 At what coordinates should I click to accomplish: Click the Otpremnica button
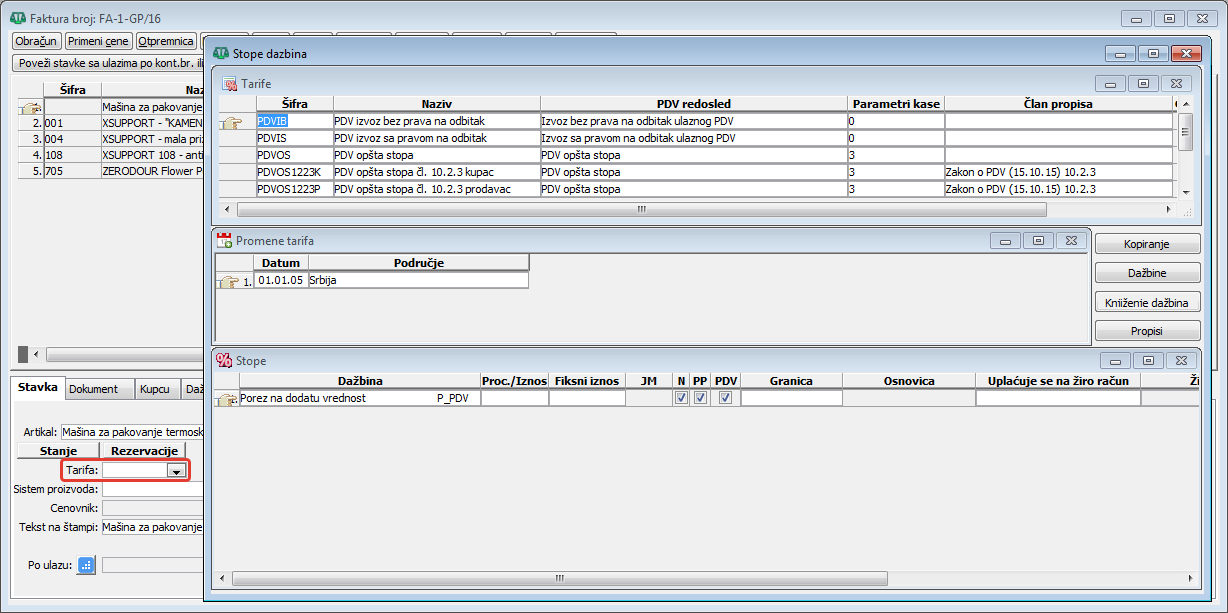click(166, 41)
